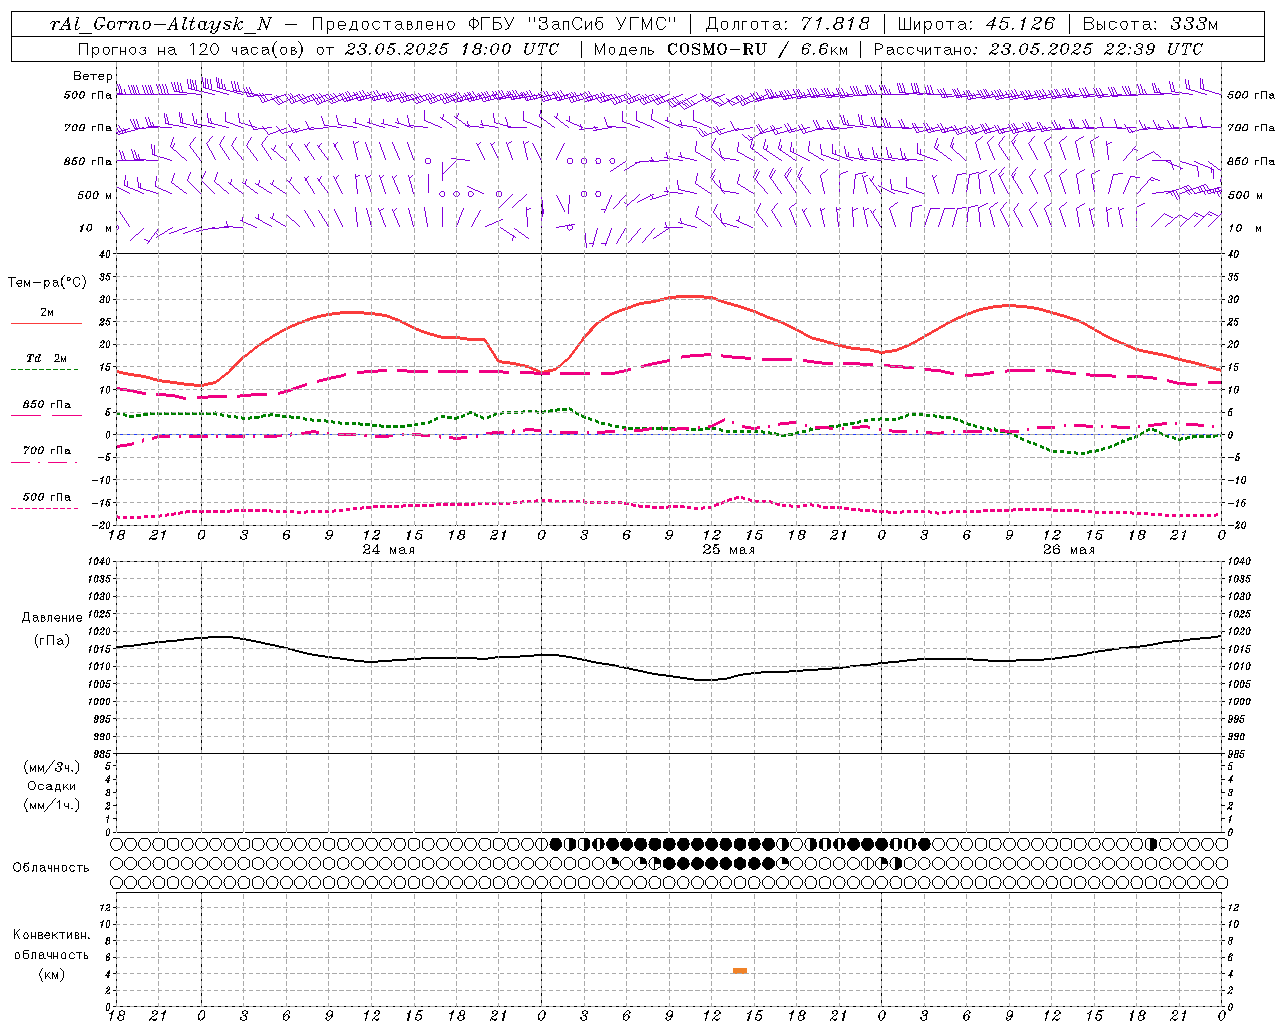Click the Ветер panel label
Screen dimensions: 1280x1024
92,76
